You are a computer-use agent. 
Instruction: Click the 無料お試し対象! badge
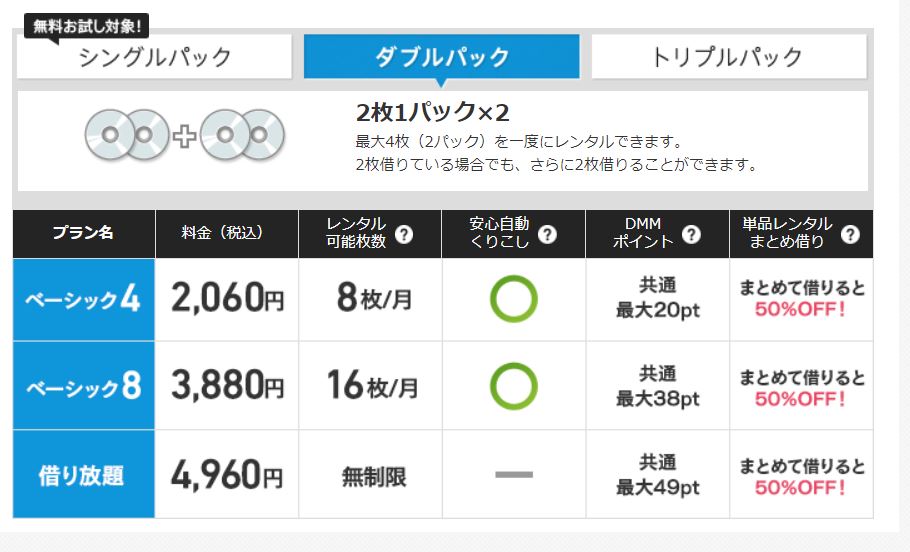pyautogui.click(x=86, y=26)
